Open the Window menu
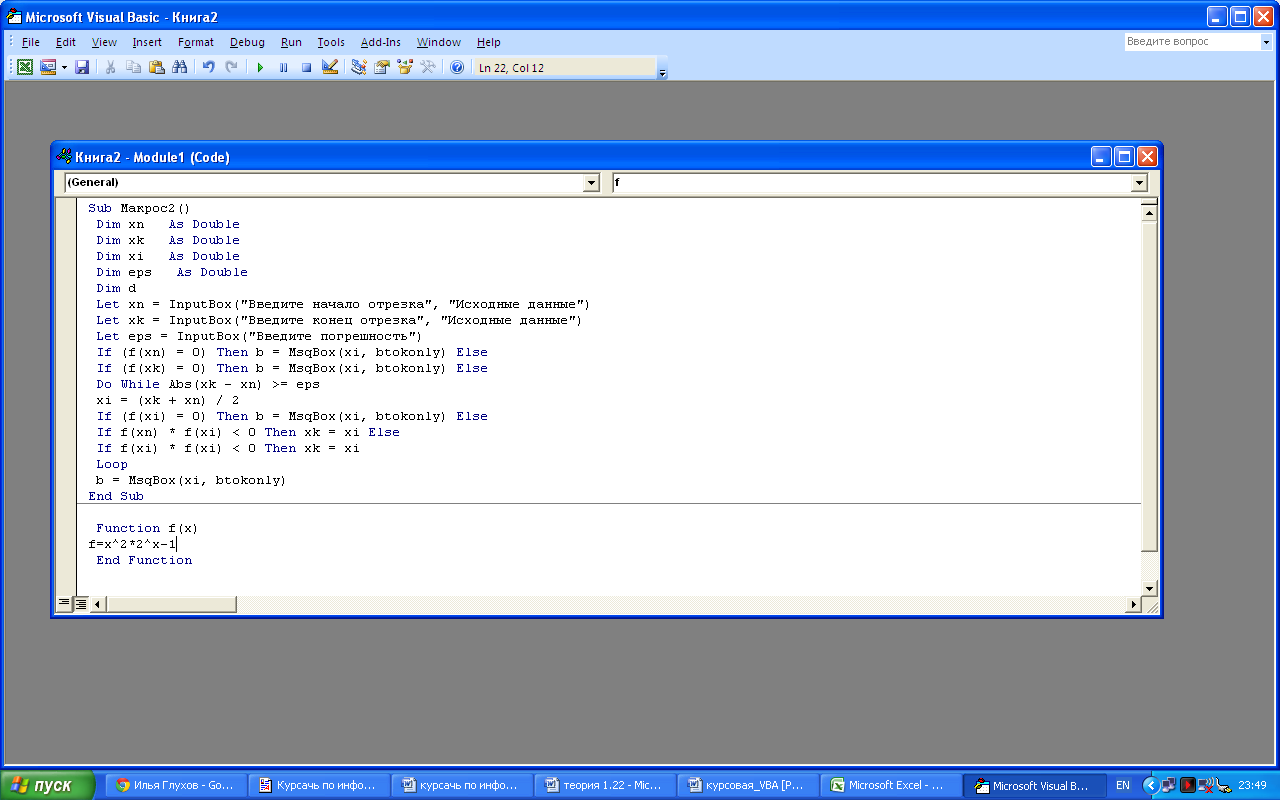The height and width of the screenshot is (800, 1280). click(x=439, y=42)
